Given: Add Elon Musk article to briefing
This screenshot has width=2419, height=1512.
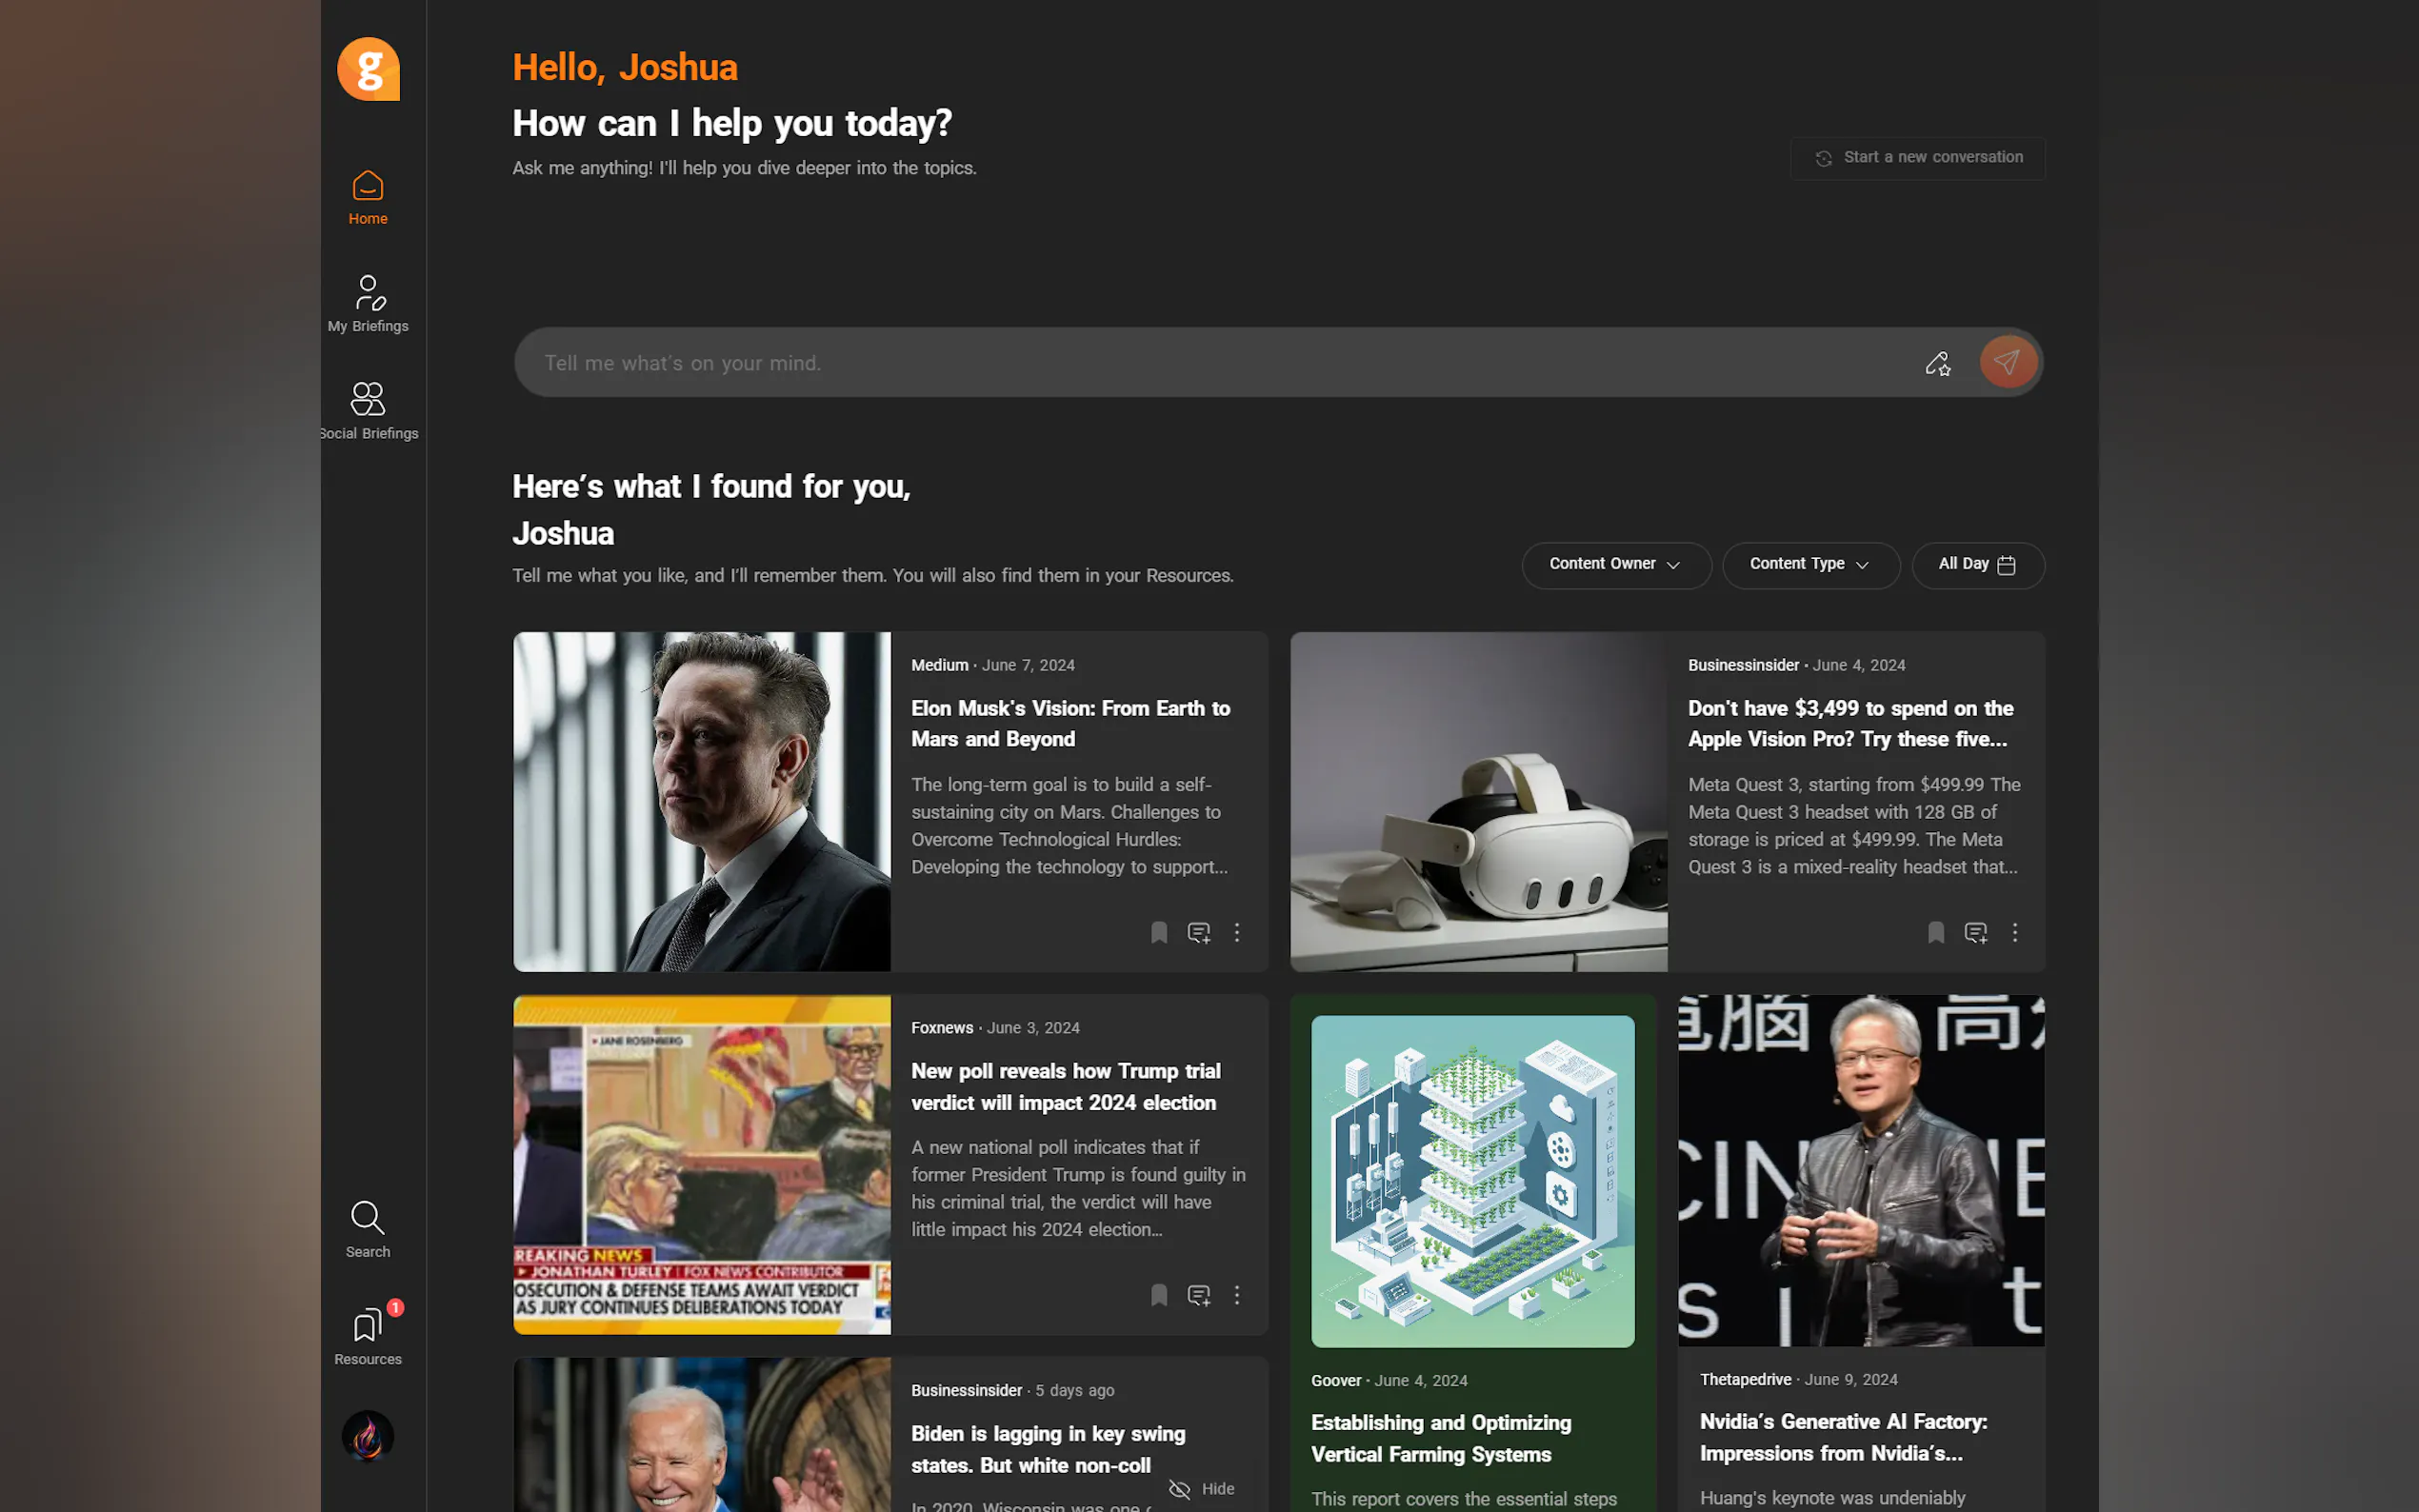Looking at the screenshot, I should 1198,933.
